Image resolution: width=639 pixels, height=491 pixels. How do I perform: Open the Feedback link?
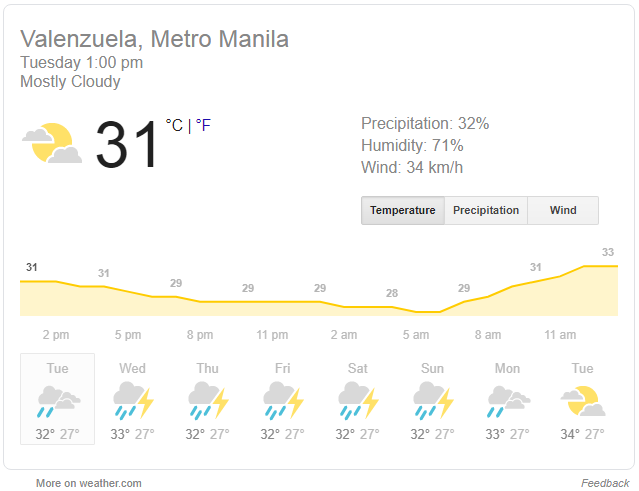tap(605, 483)
